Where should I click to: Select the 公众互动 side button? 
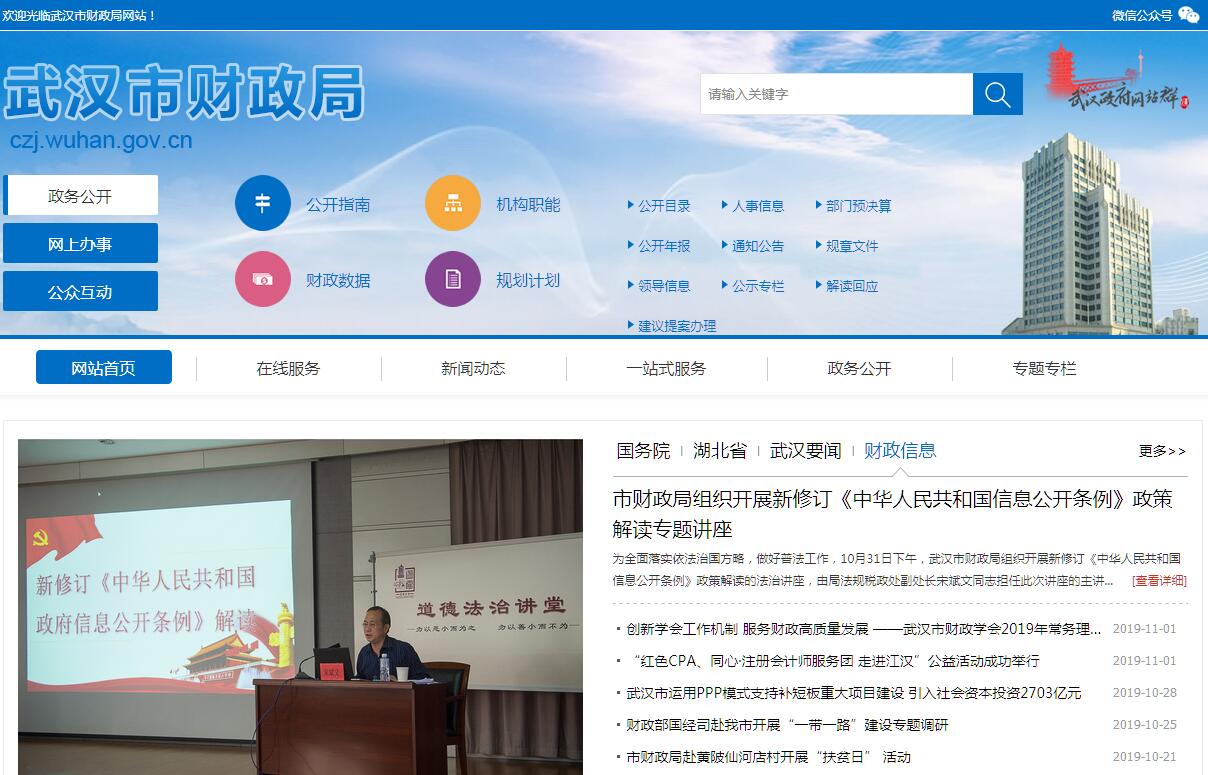tap(80, 292)
